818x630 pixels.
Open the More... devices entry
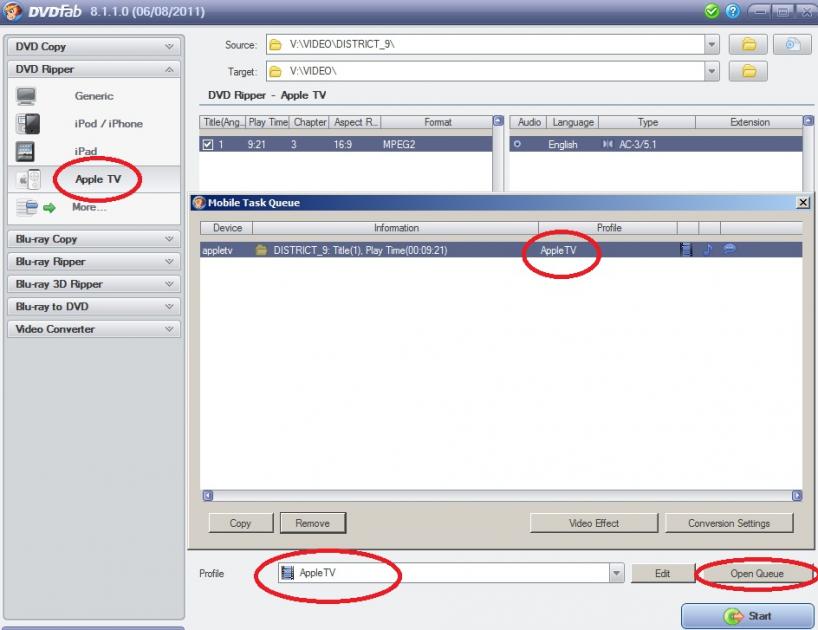(x=89, y=208)
